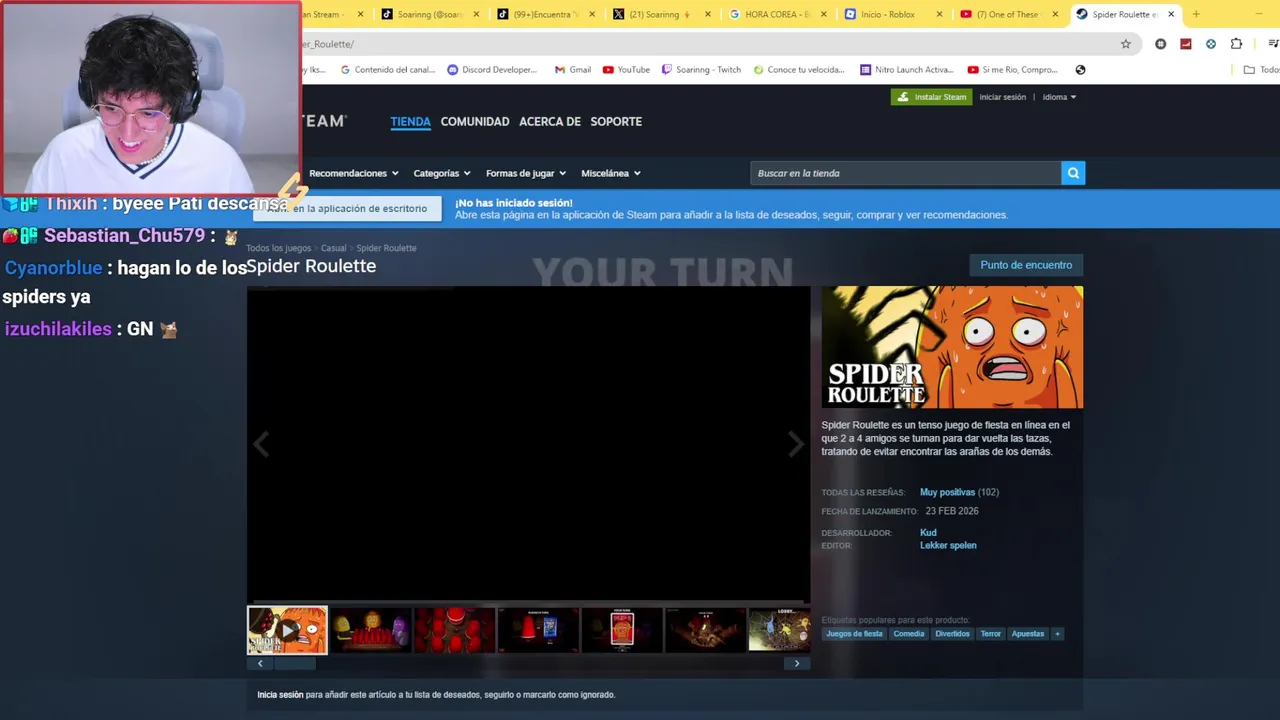Expand the Miscelánea menu
Image resolution: width=1280 pixels, height=720 pixels.
tap(611, 173)
